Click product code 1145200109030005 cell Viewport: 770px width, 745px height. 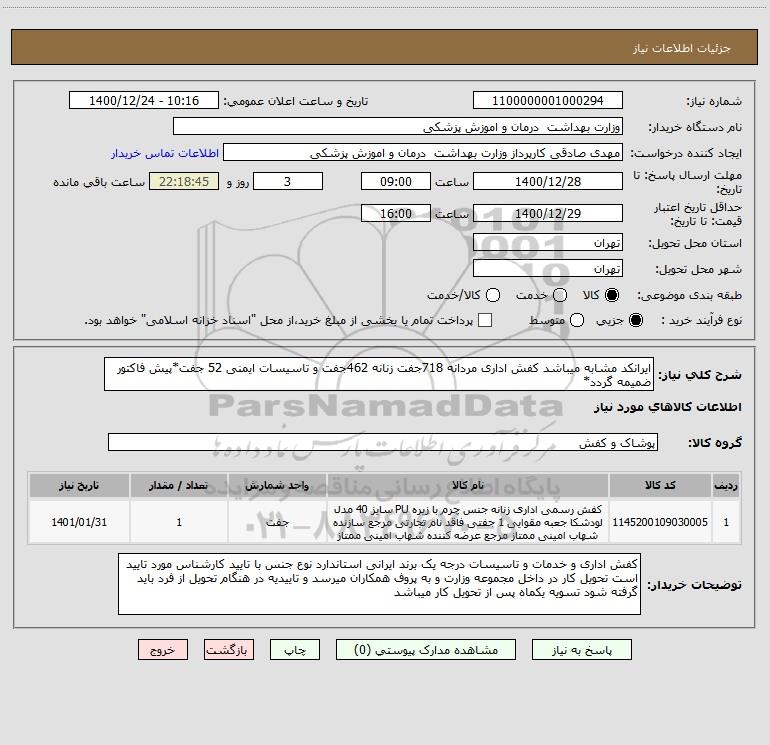click(x=660, y=522)
